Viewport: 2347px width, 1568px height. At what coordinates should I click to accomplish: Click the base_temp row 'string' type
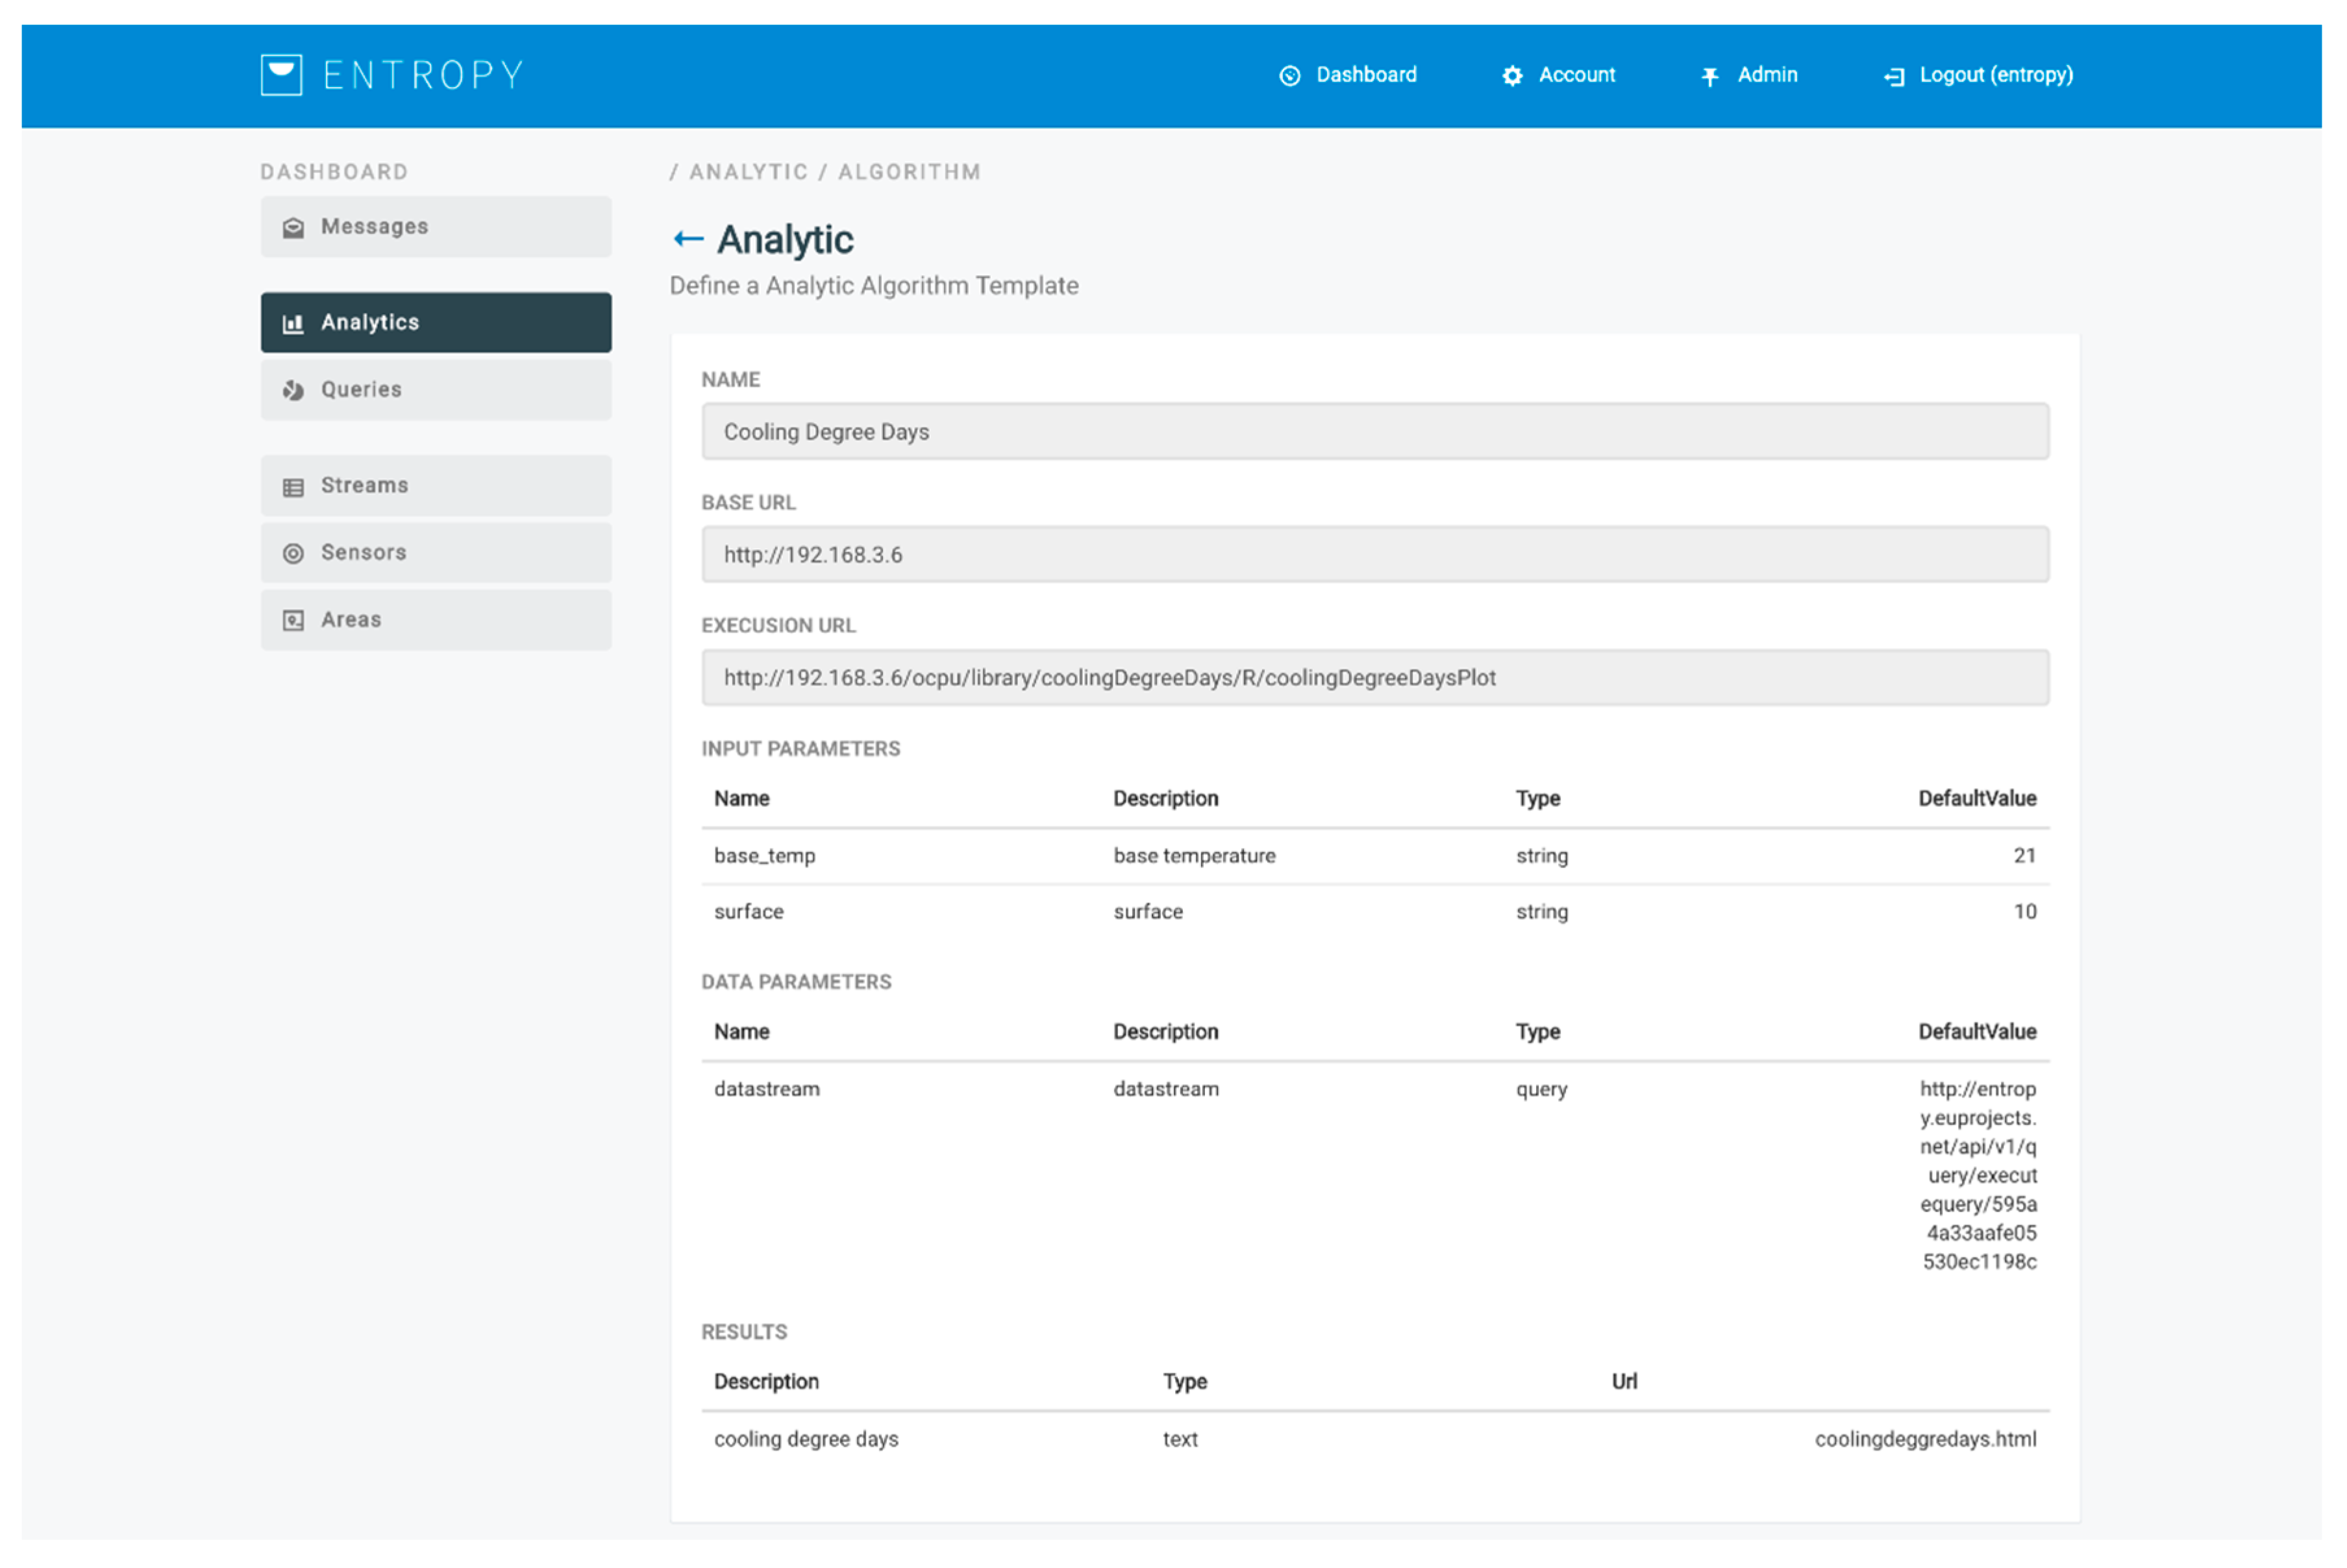tap(1541, 857)
